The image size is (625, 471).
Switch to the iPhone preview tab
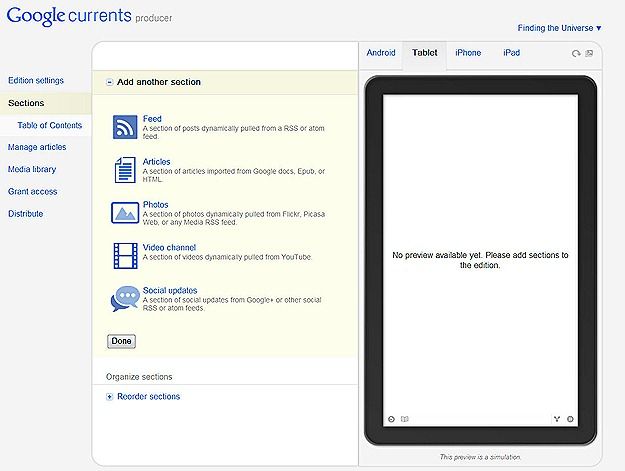coord(468,53)
